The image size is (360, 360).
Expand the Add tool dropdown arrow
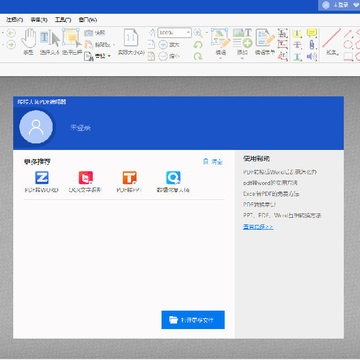(x=242, y=58)
